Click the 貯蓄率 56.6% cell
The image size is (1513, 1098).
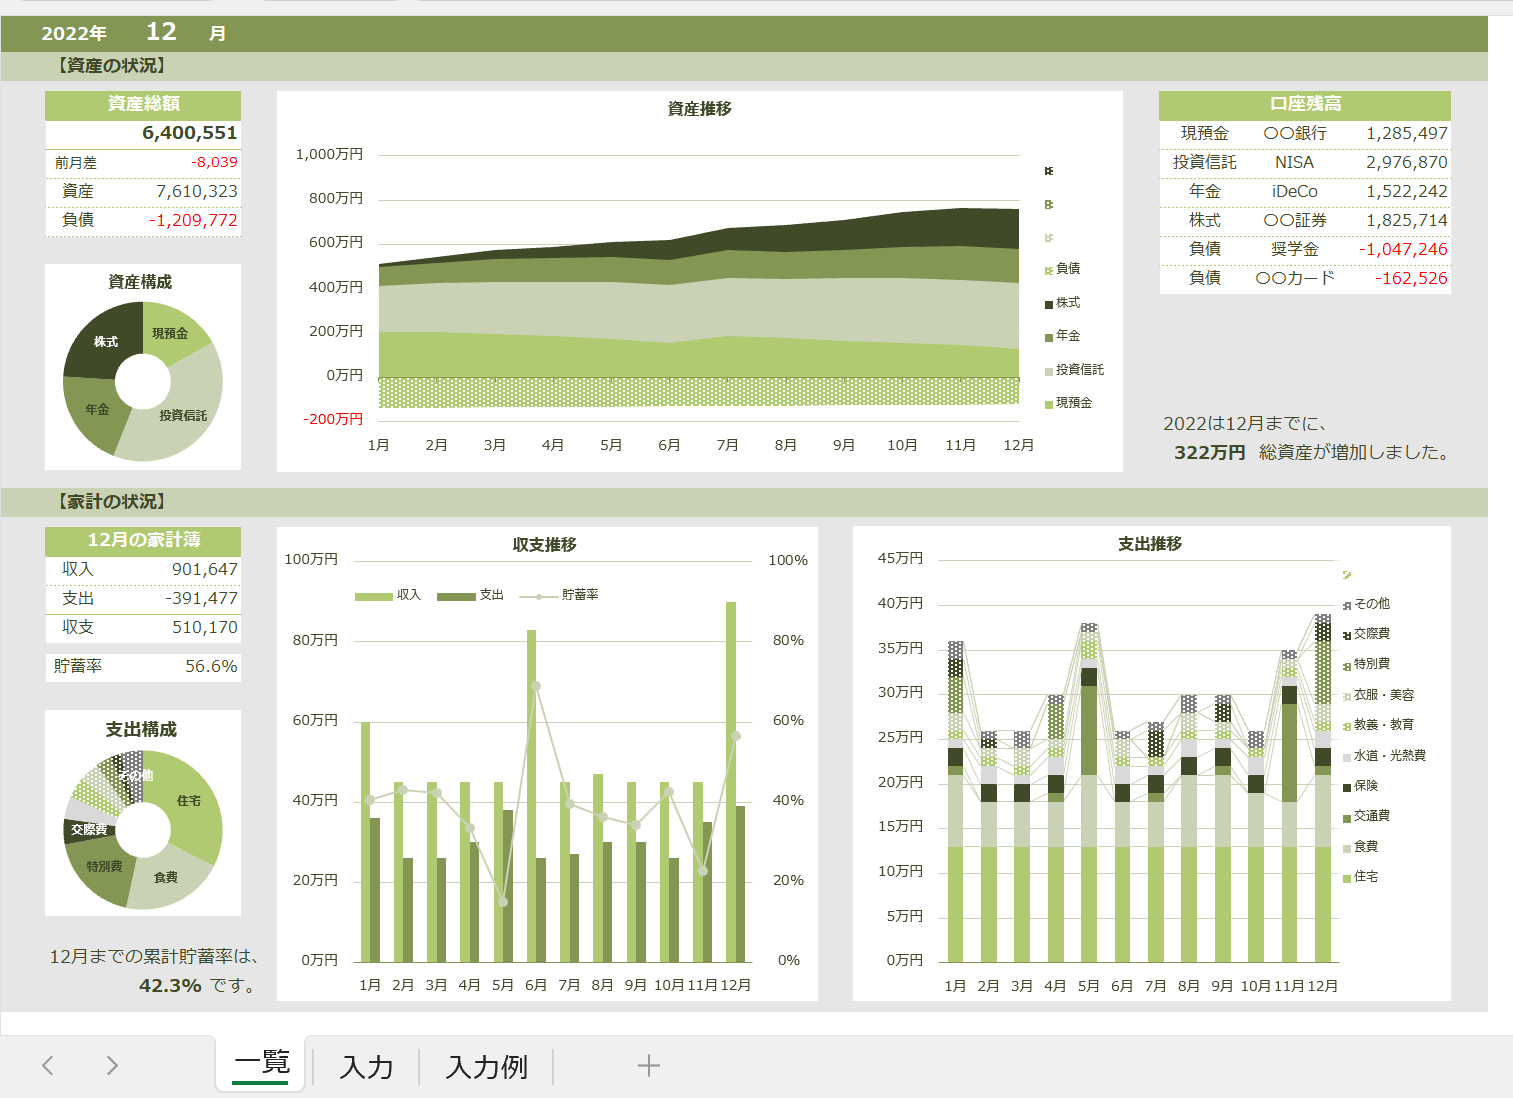143,666
